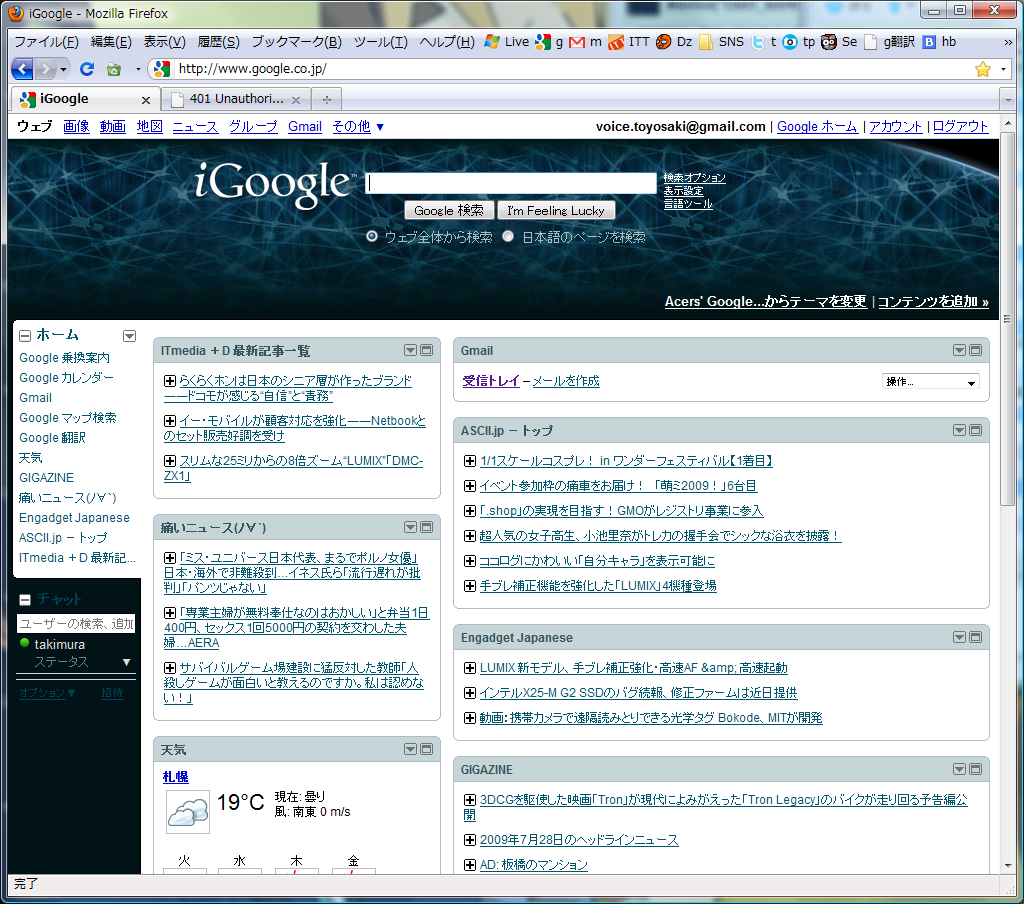Click the green home toolbar icon
The height and width of the screenshot is (904, 1024).
coord(114,69)
